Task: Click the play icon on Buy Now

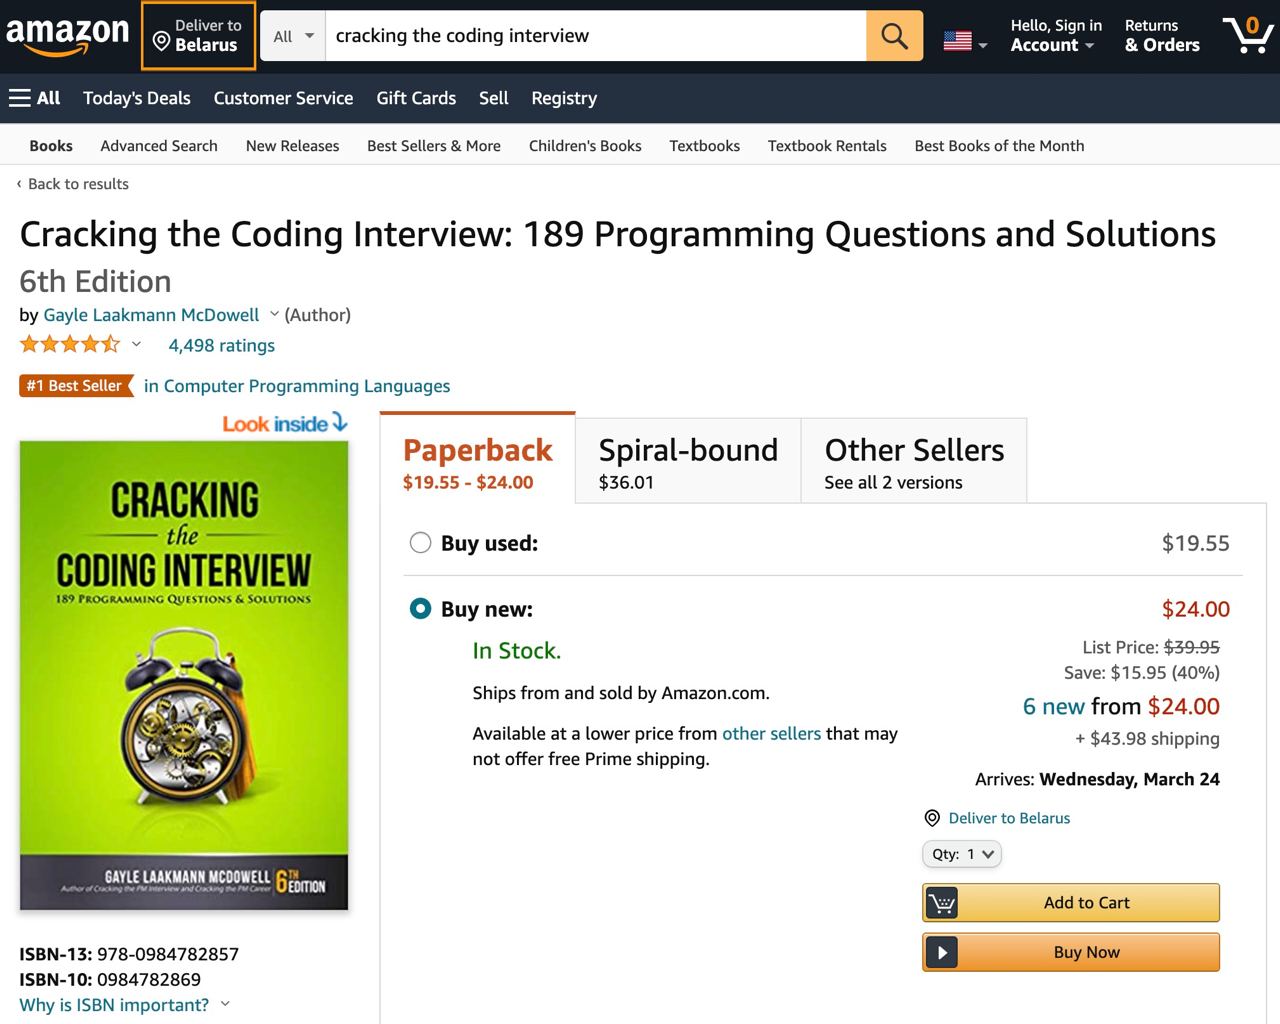Action: pyautogui.click(x=941, y=953)
